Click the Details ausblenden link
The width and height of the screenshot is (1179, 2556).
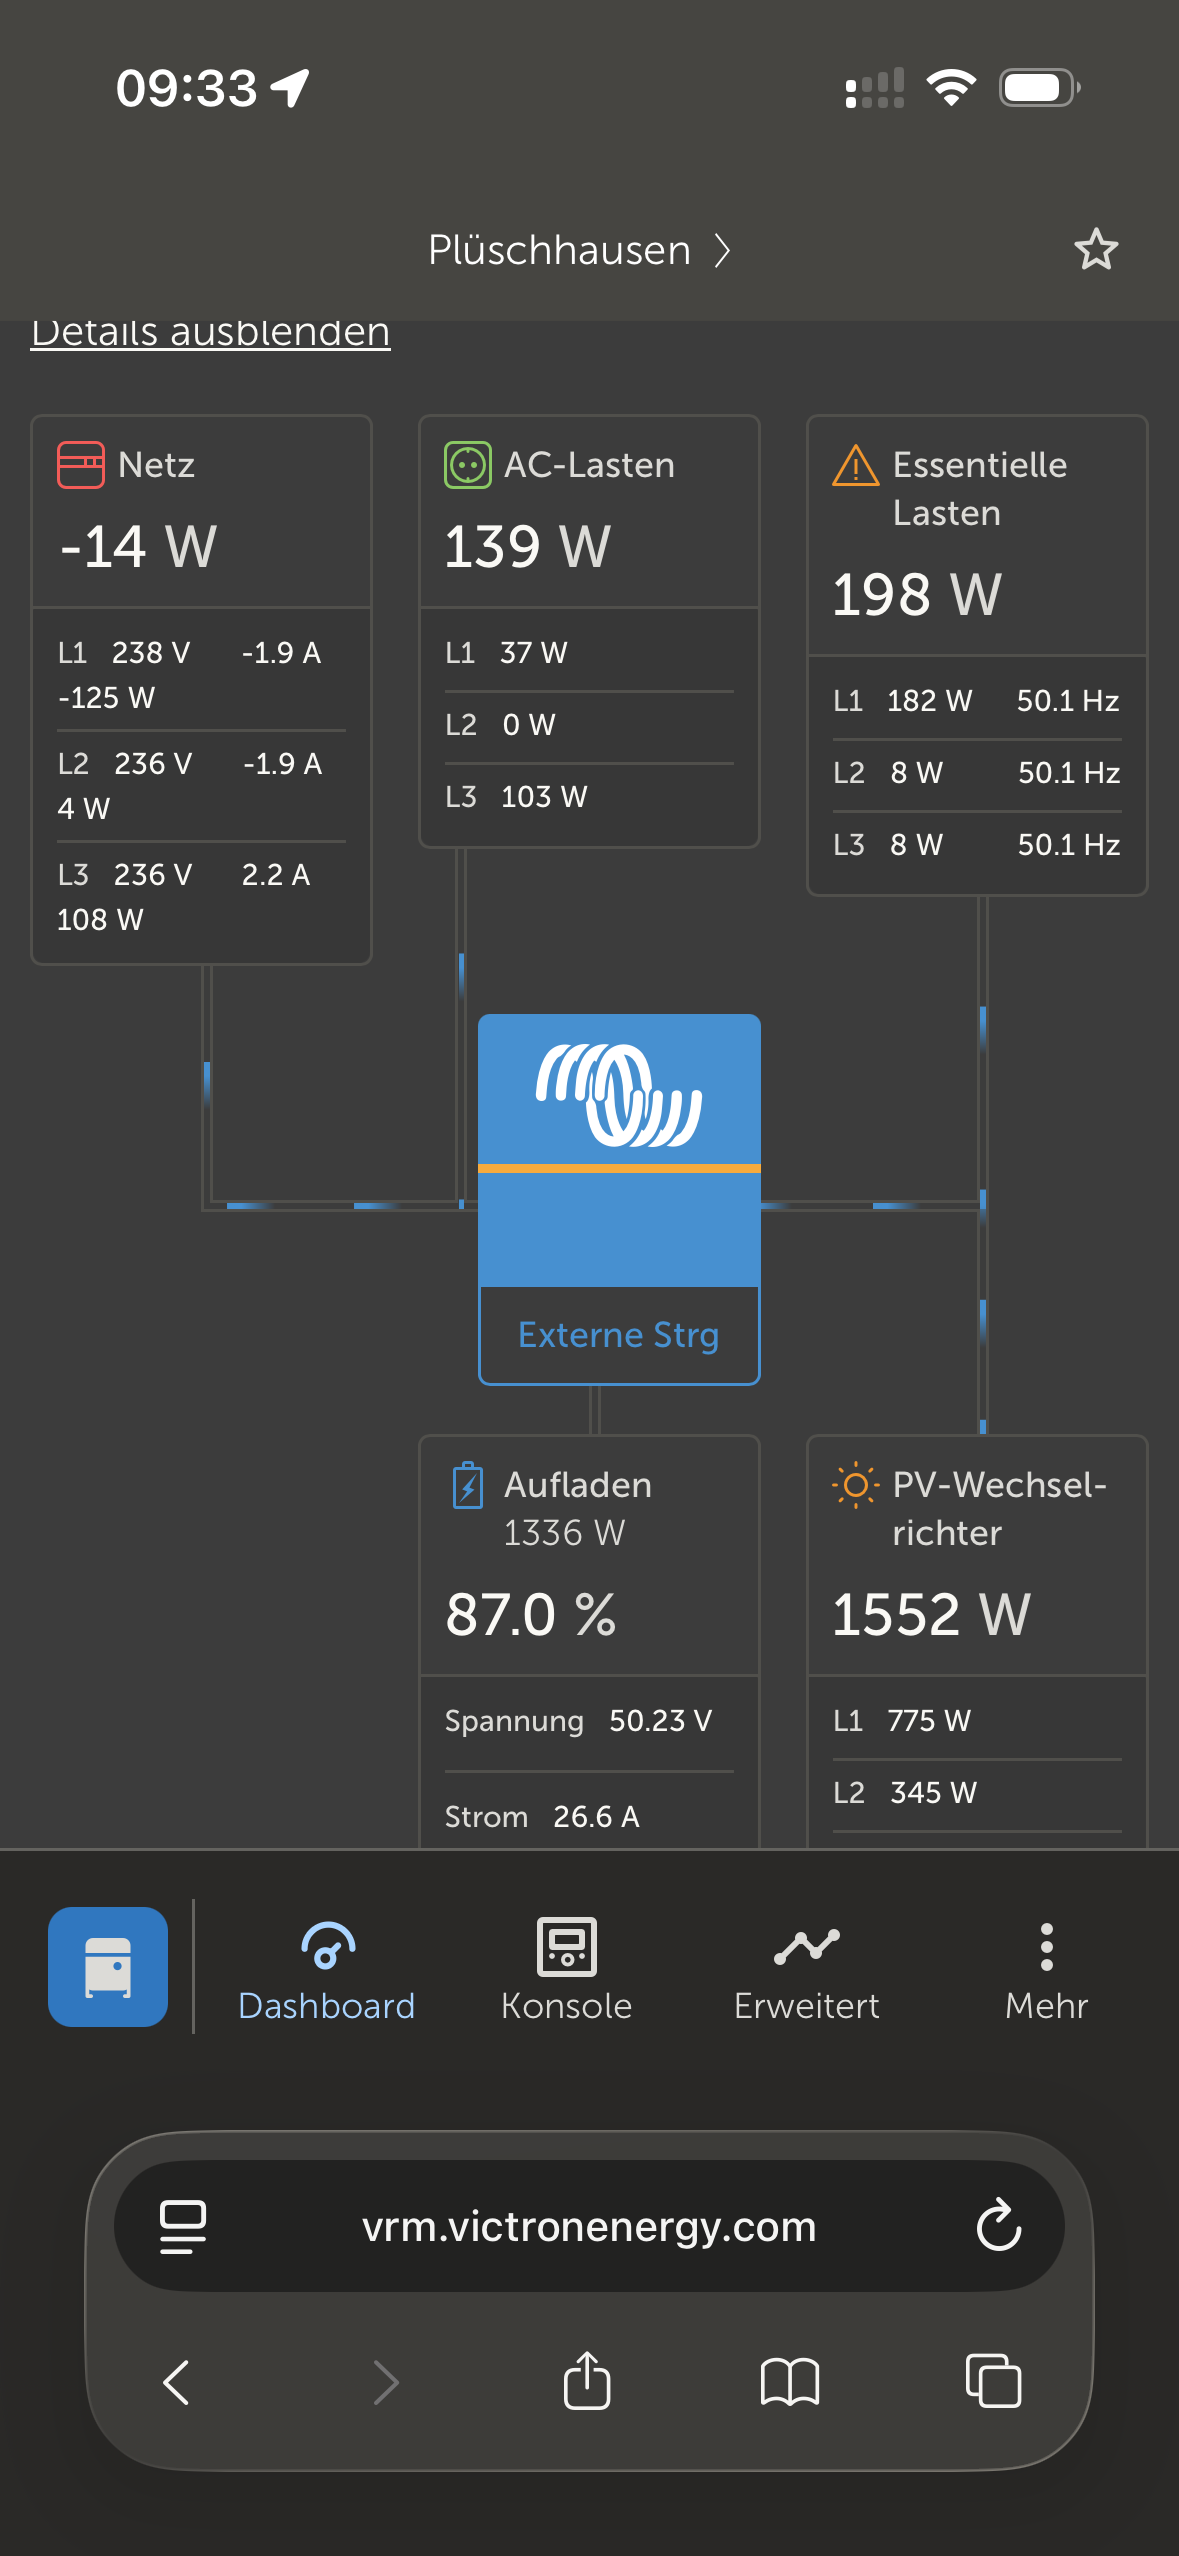[210, 334]
